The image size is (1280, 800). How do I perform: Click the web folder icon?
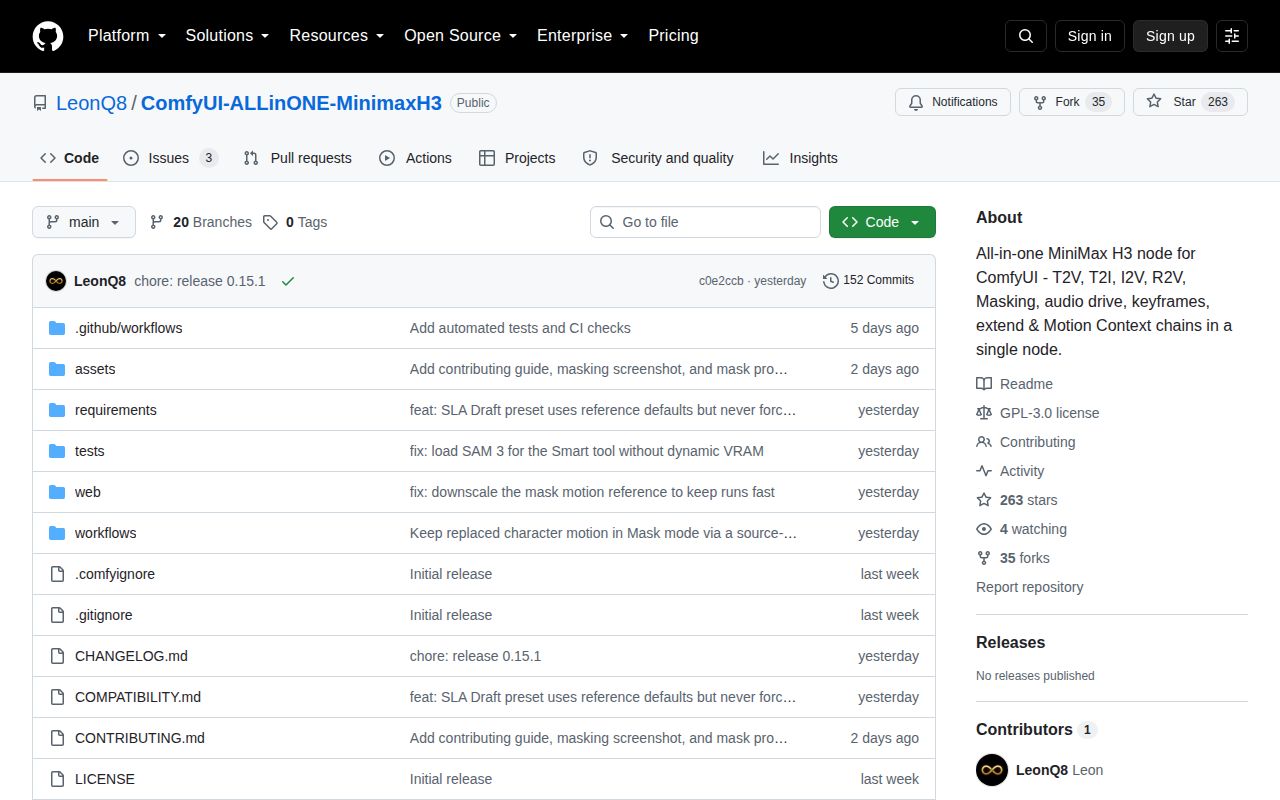point(57,492)
